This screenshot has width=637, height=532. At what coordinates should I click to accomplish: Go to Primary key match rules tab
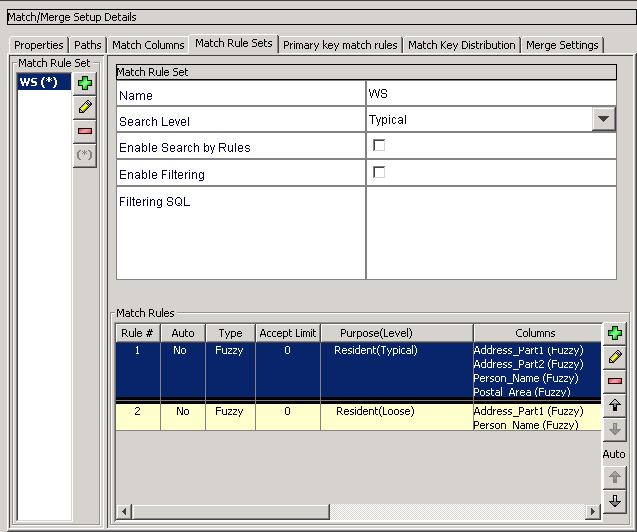pos(340,45)
